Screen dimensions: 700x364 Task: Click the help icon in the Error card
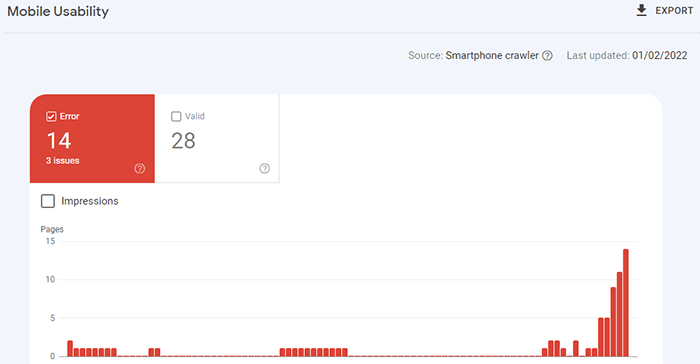(x=140, y=168)
